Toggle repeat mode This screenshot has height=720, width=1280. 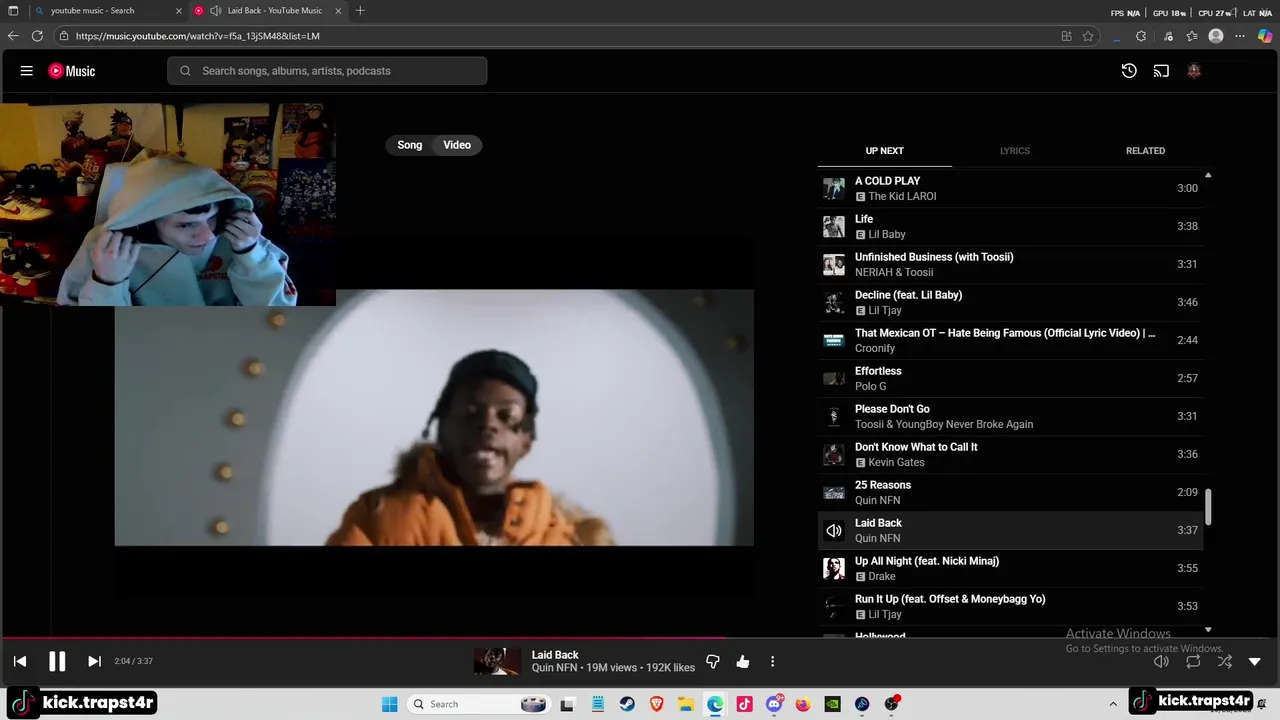coord(1193,661)
